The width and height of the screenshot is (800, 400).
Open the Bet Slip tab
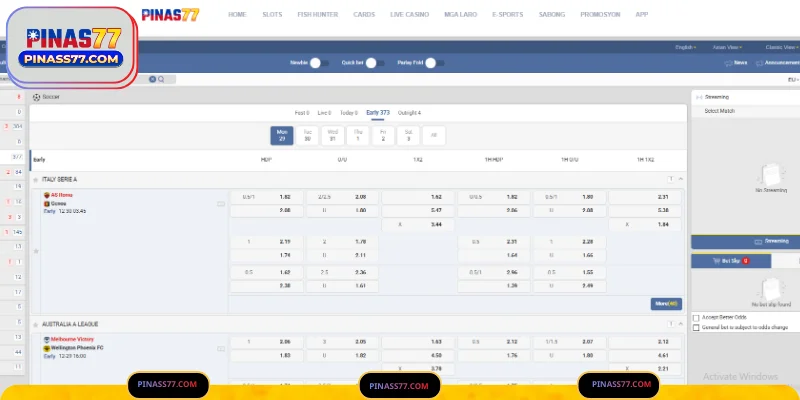(x=731, y=261)
